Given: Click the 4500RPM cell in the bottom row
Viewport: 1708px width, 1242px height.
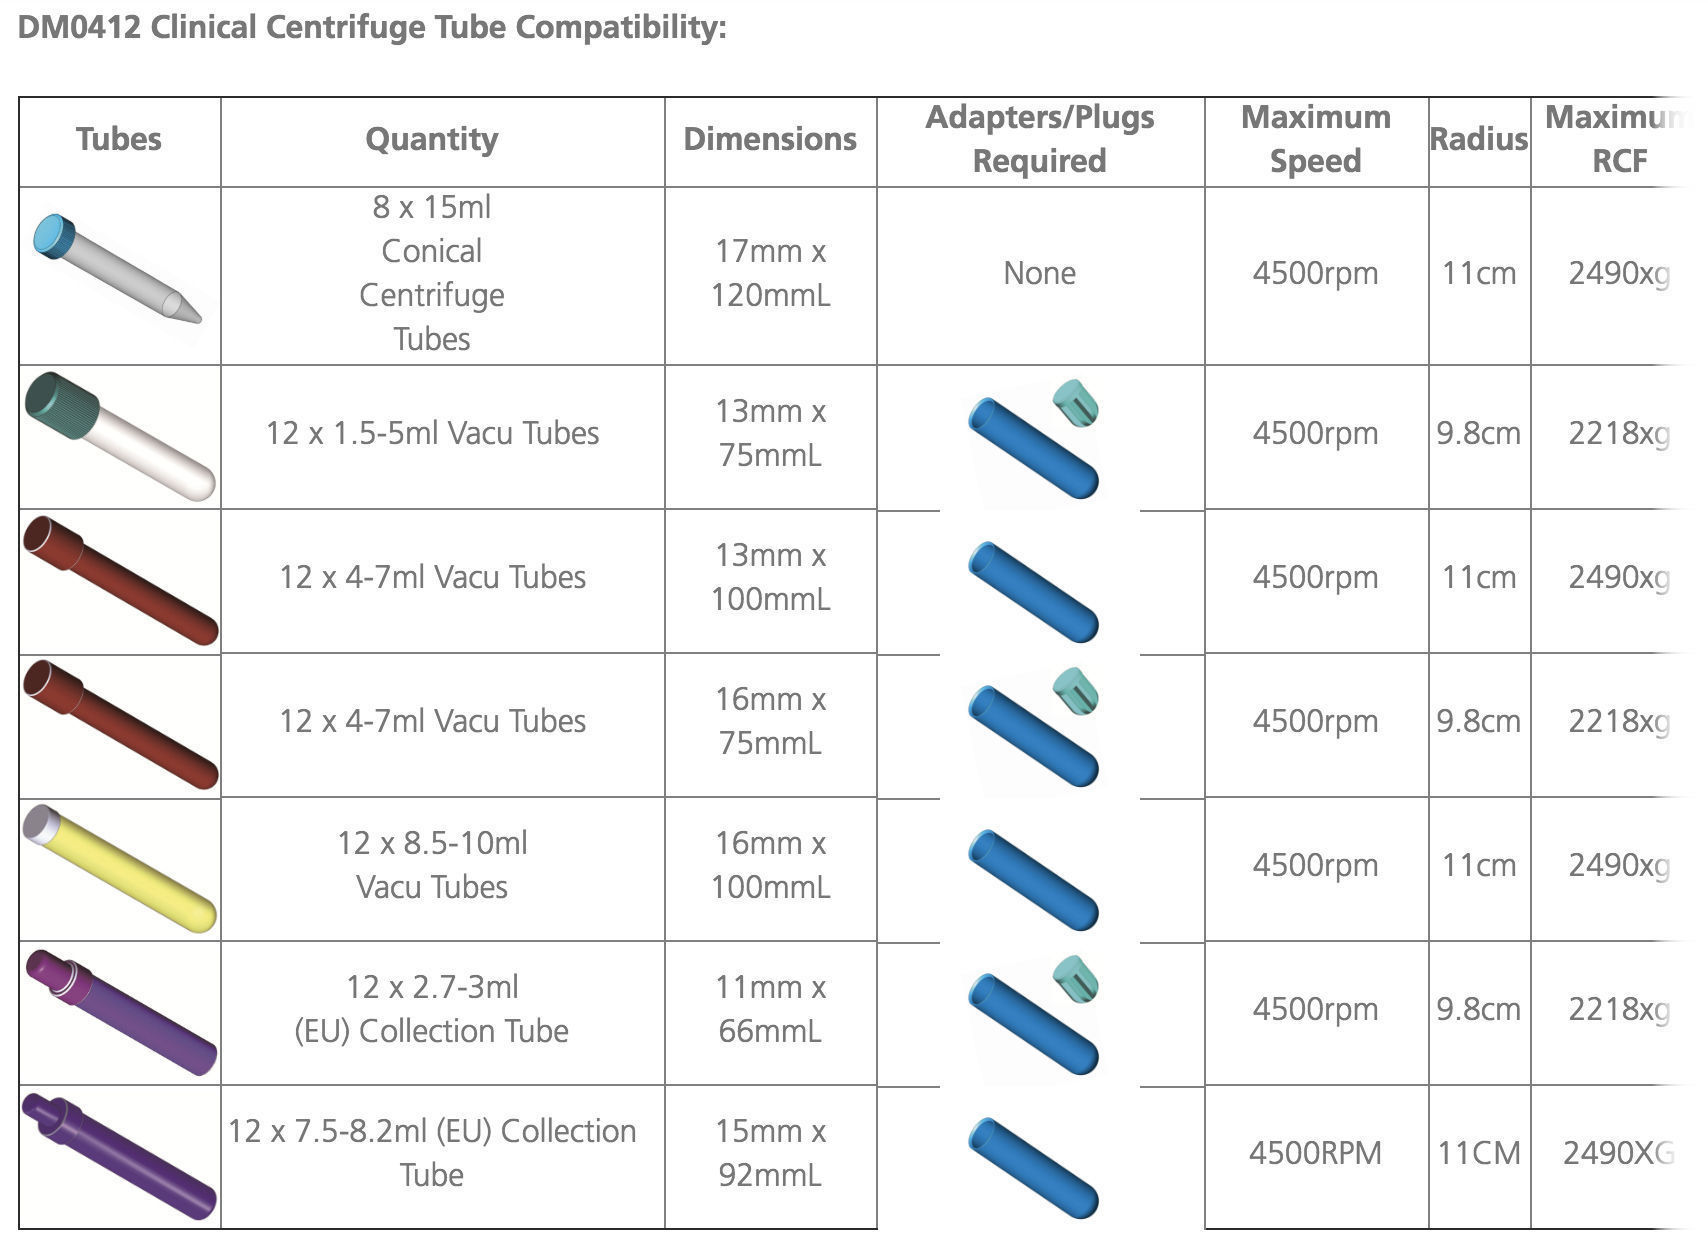Looking at the screenshot, I should click(x=1315, y=1153).
